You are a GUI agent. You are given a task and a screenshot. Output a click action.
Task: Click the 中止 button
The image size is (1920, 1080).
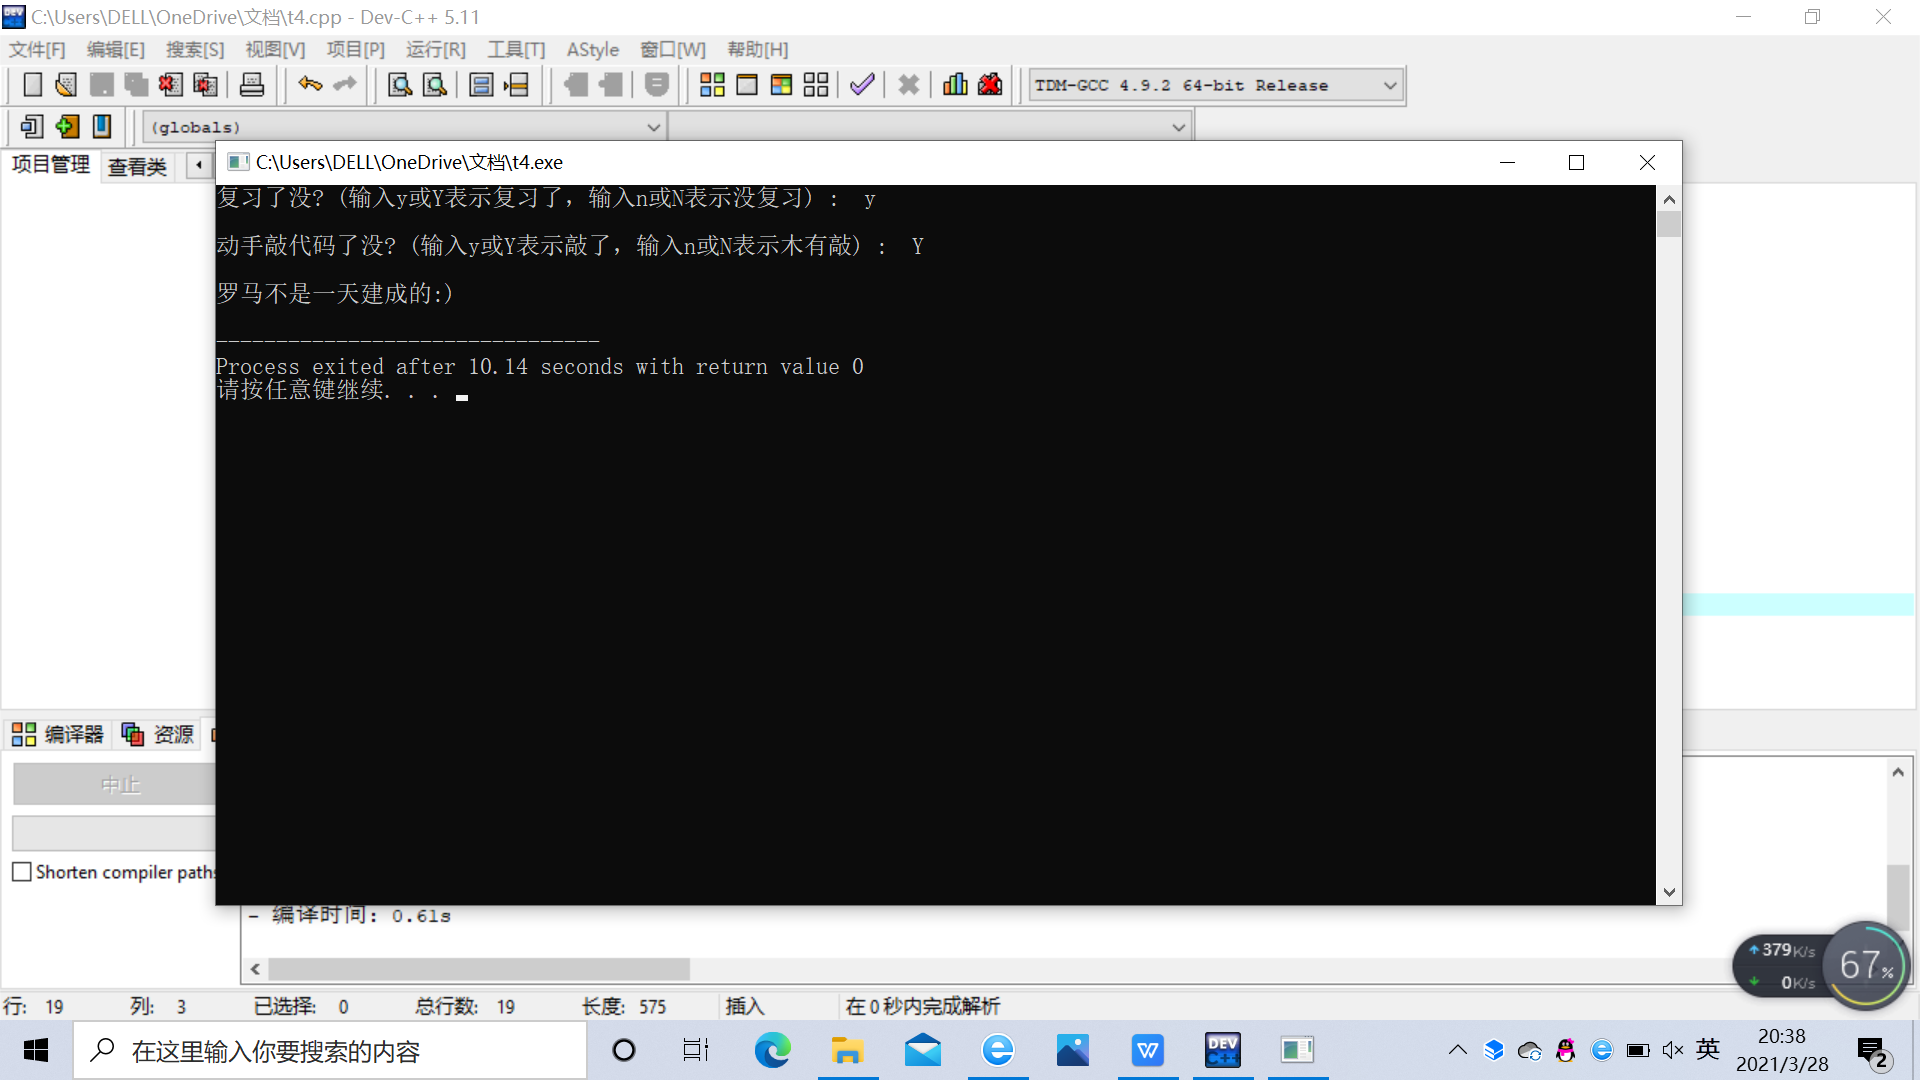pos(120,785)
